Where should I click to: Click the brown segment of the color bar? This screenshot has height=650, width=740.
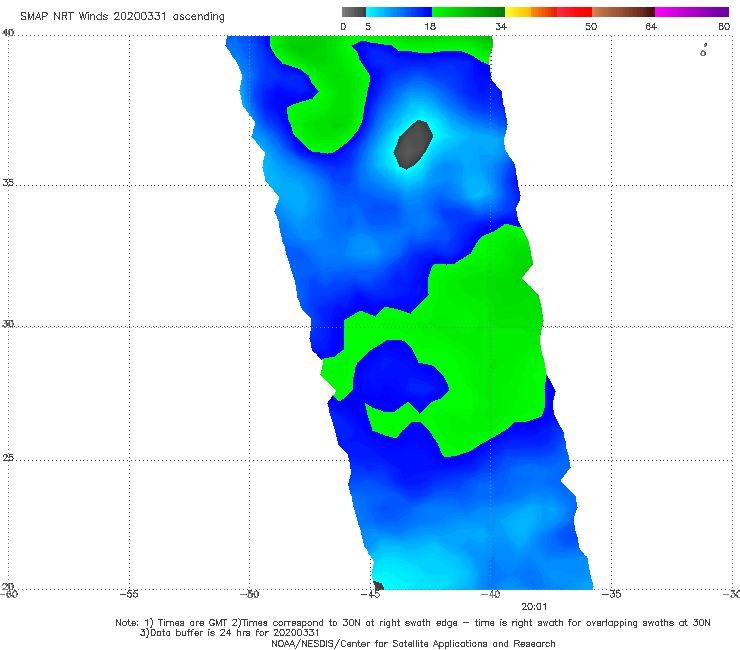point(623,12)
